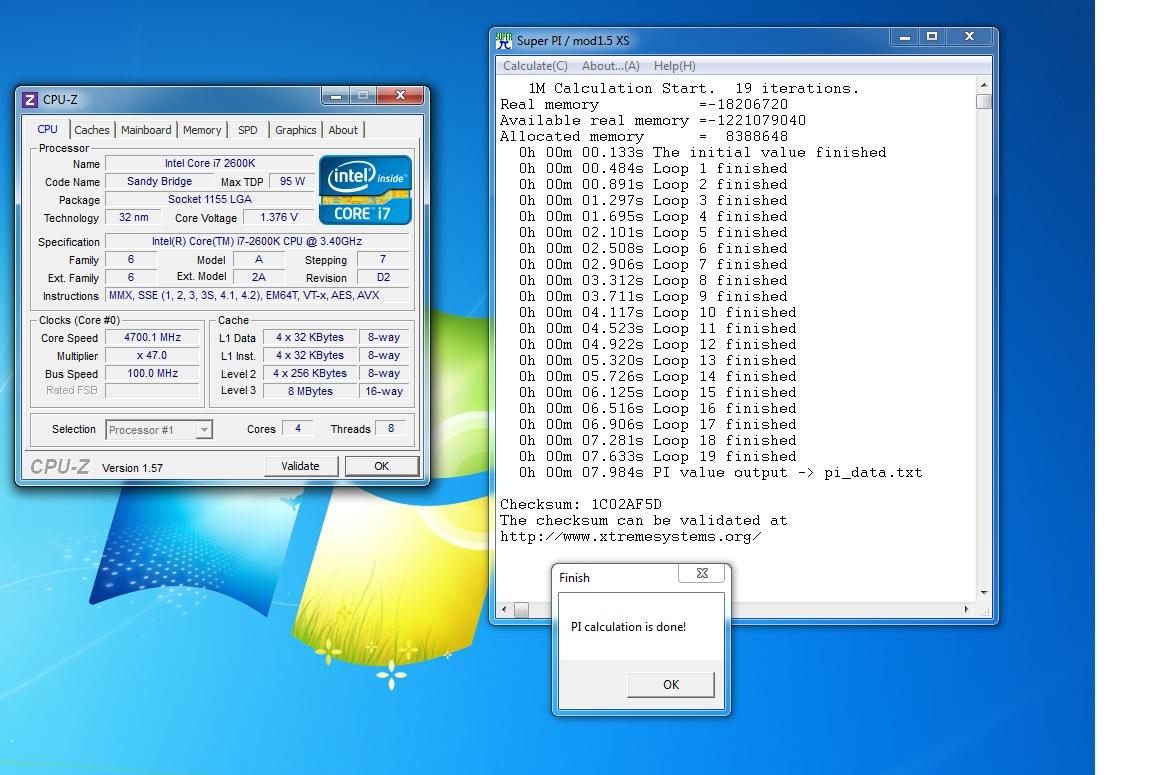Minimize the CPU-Z window

[x=336, y=95]
